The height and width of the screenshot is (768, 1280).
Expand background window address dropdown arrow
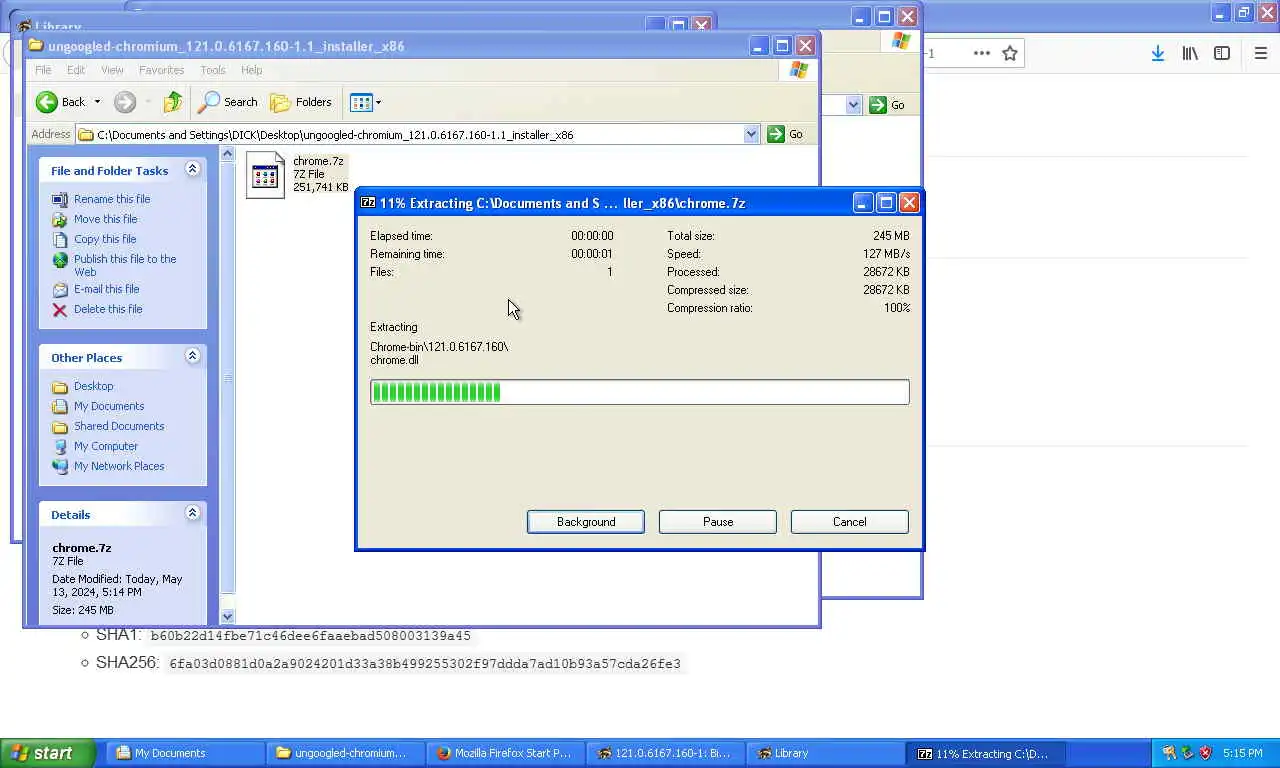(853, 105)
